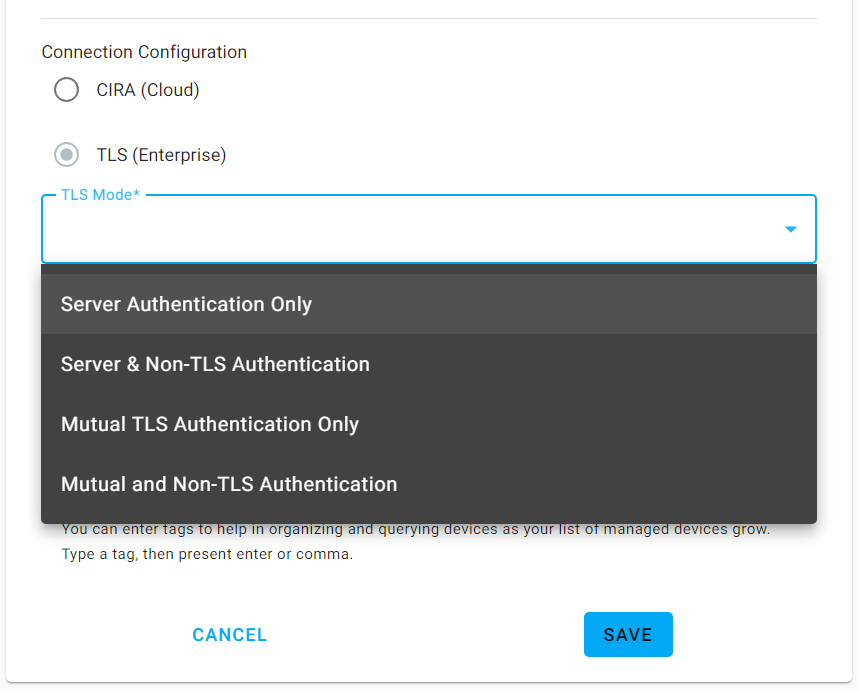The image size is (859, 691).
Task: Collapse the TLS Mode options list
Action: tap(790, 229)
